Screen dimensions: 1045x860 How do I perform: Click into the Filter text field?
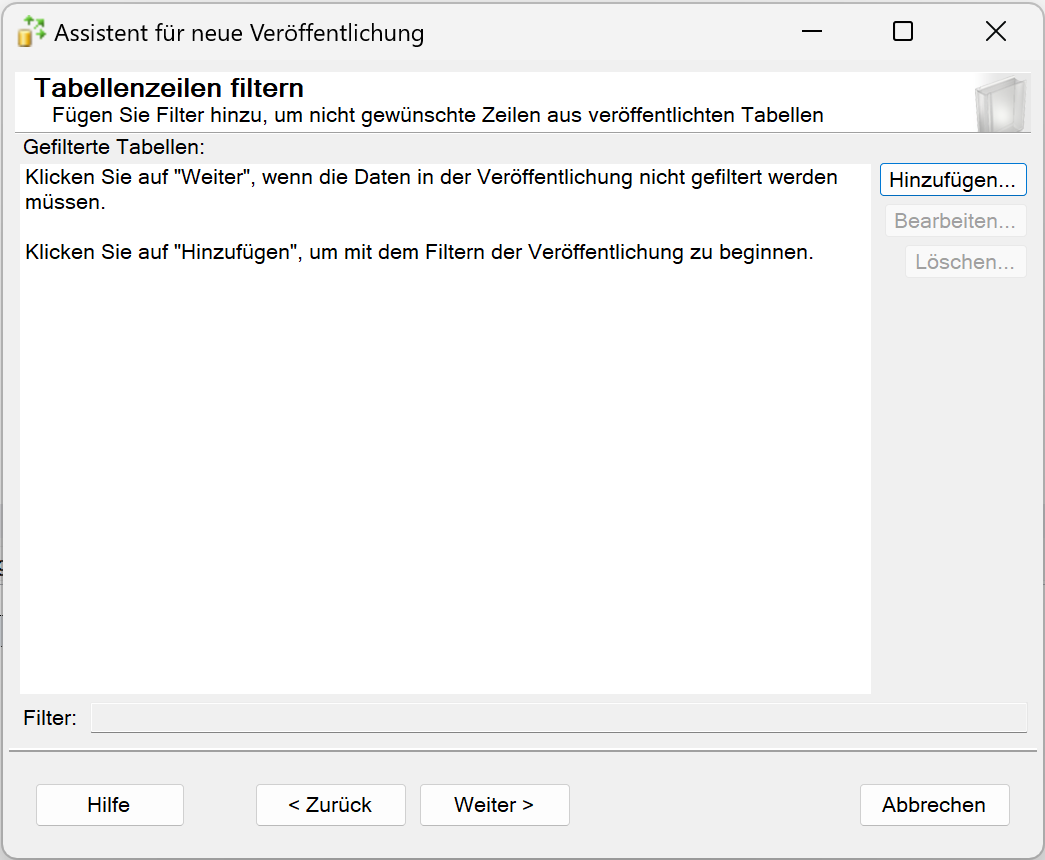tap(558, 718)
